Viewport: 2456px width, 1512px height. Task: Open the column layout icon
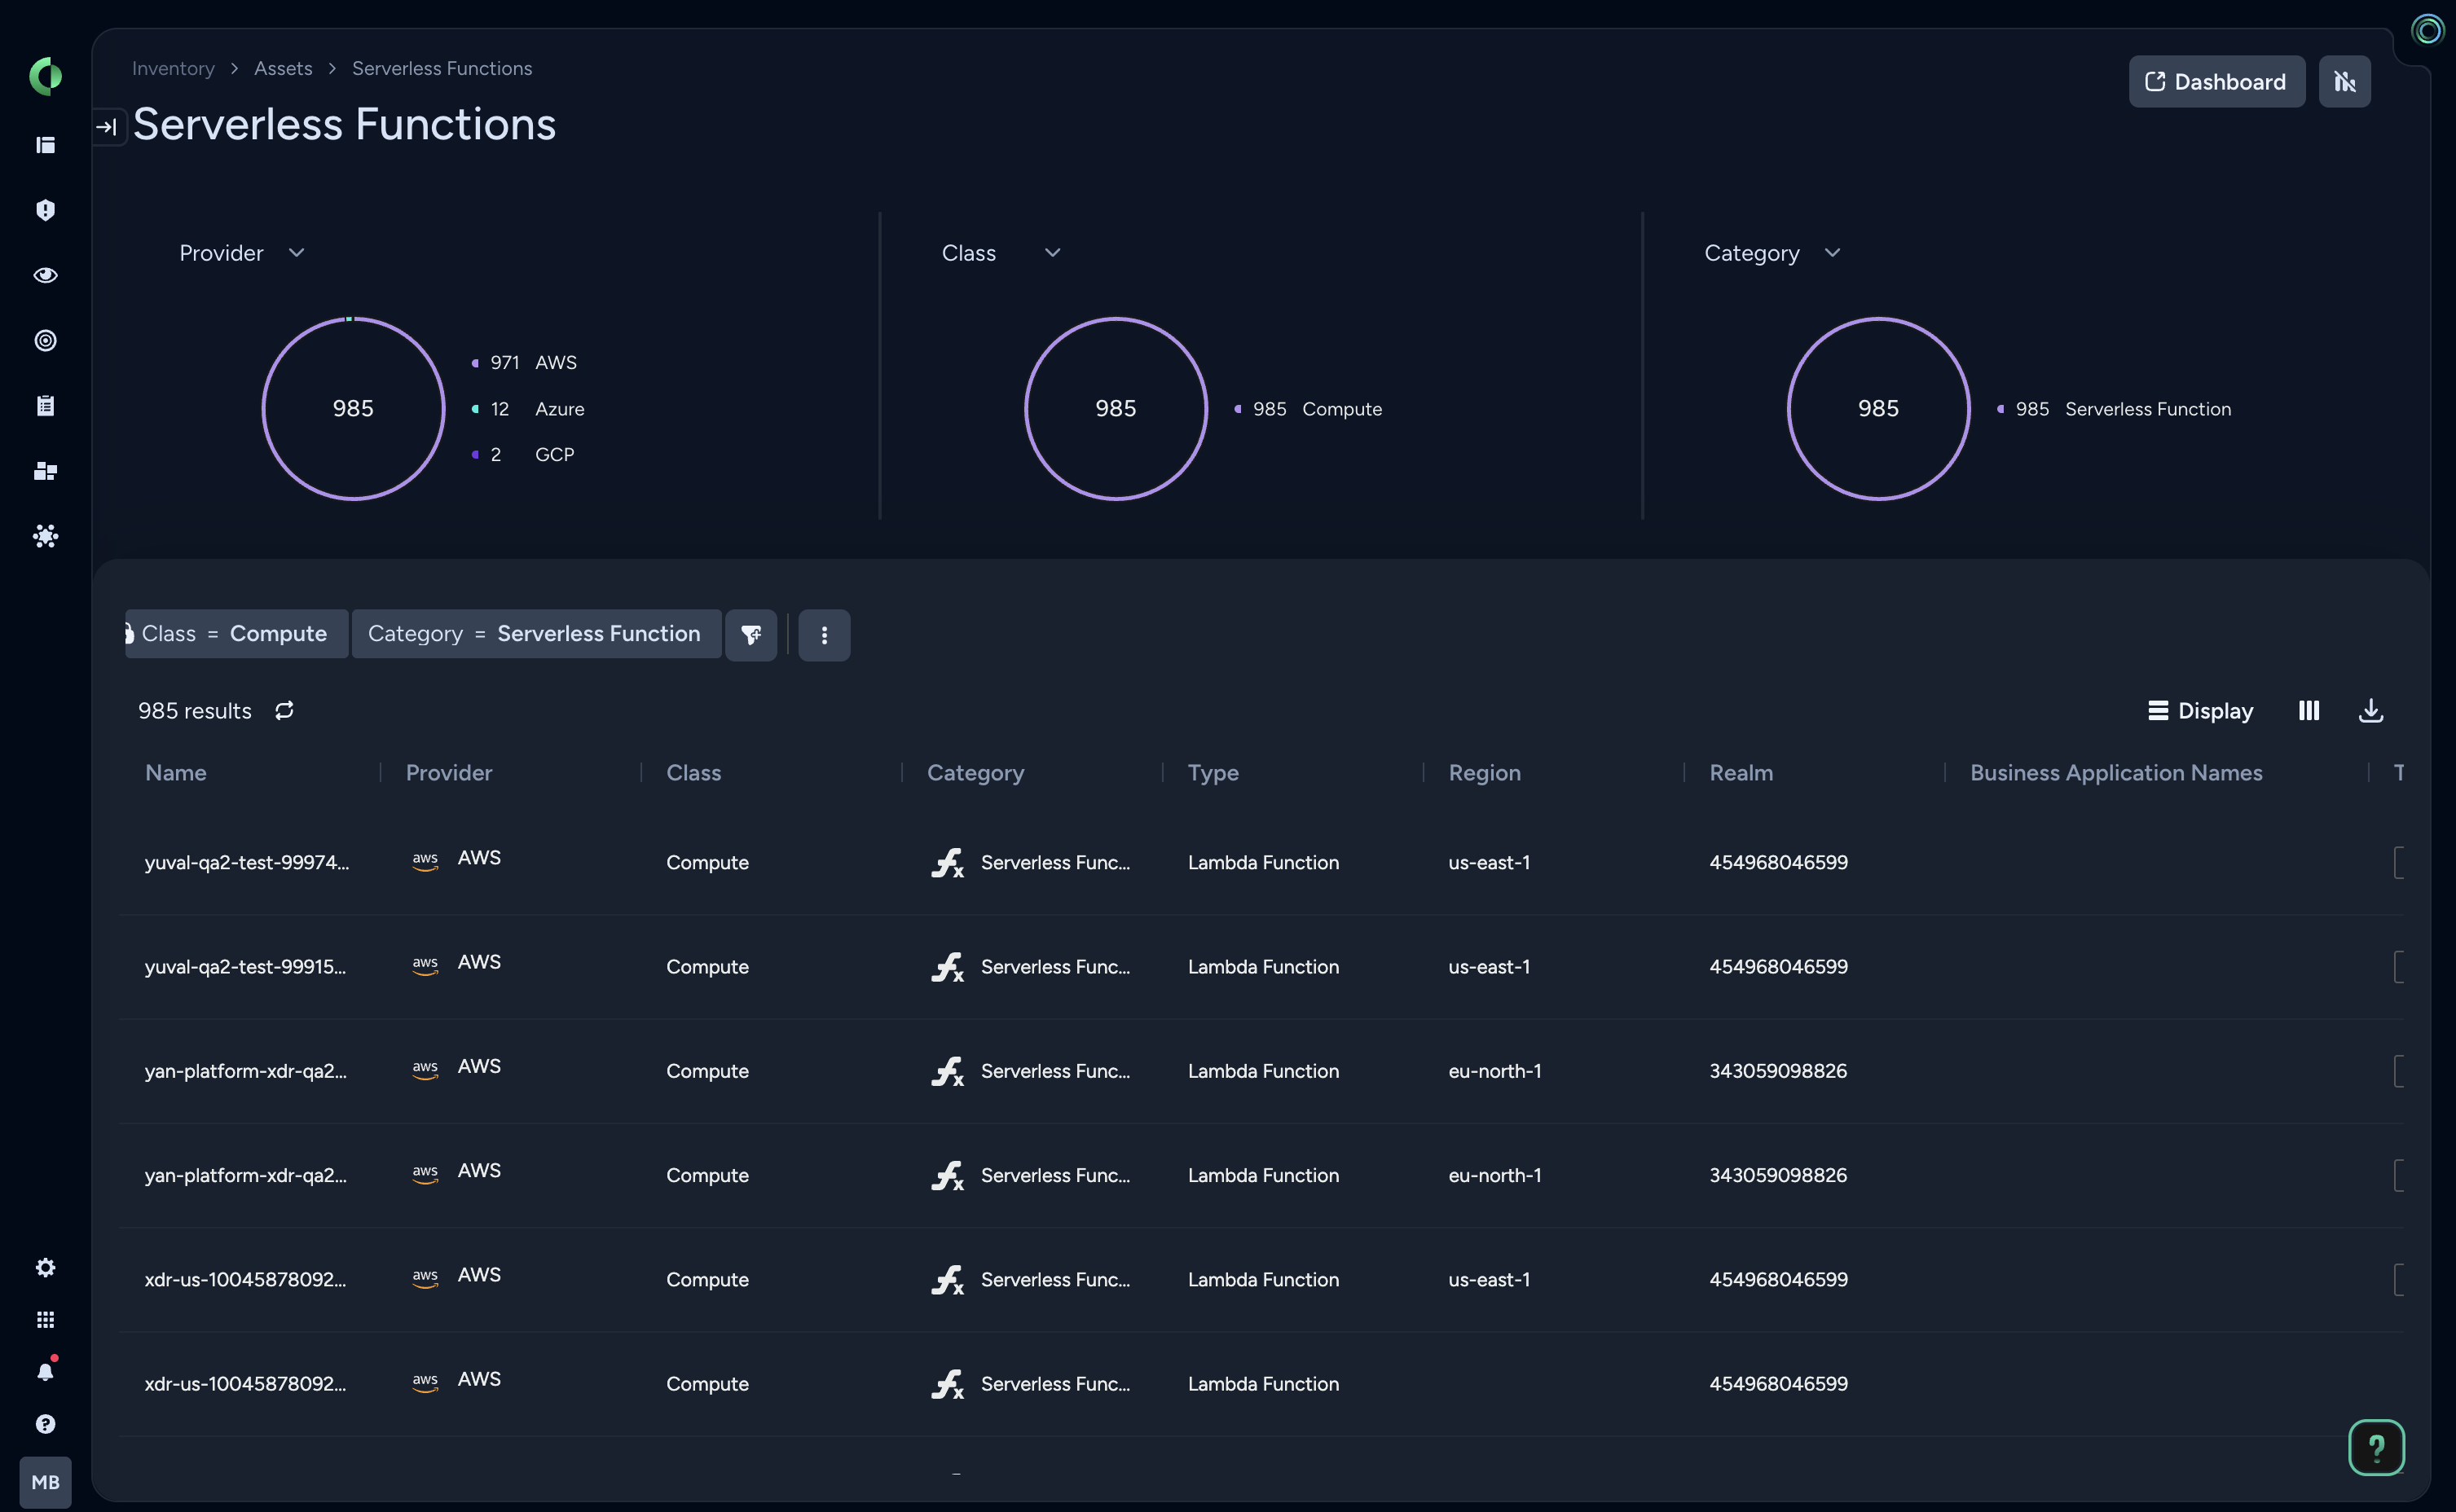2308,711
